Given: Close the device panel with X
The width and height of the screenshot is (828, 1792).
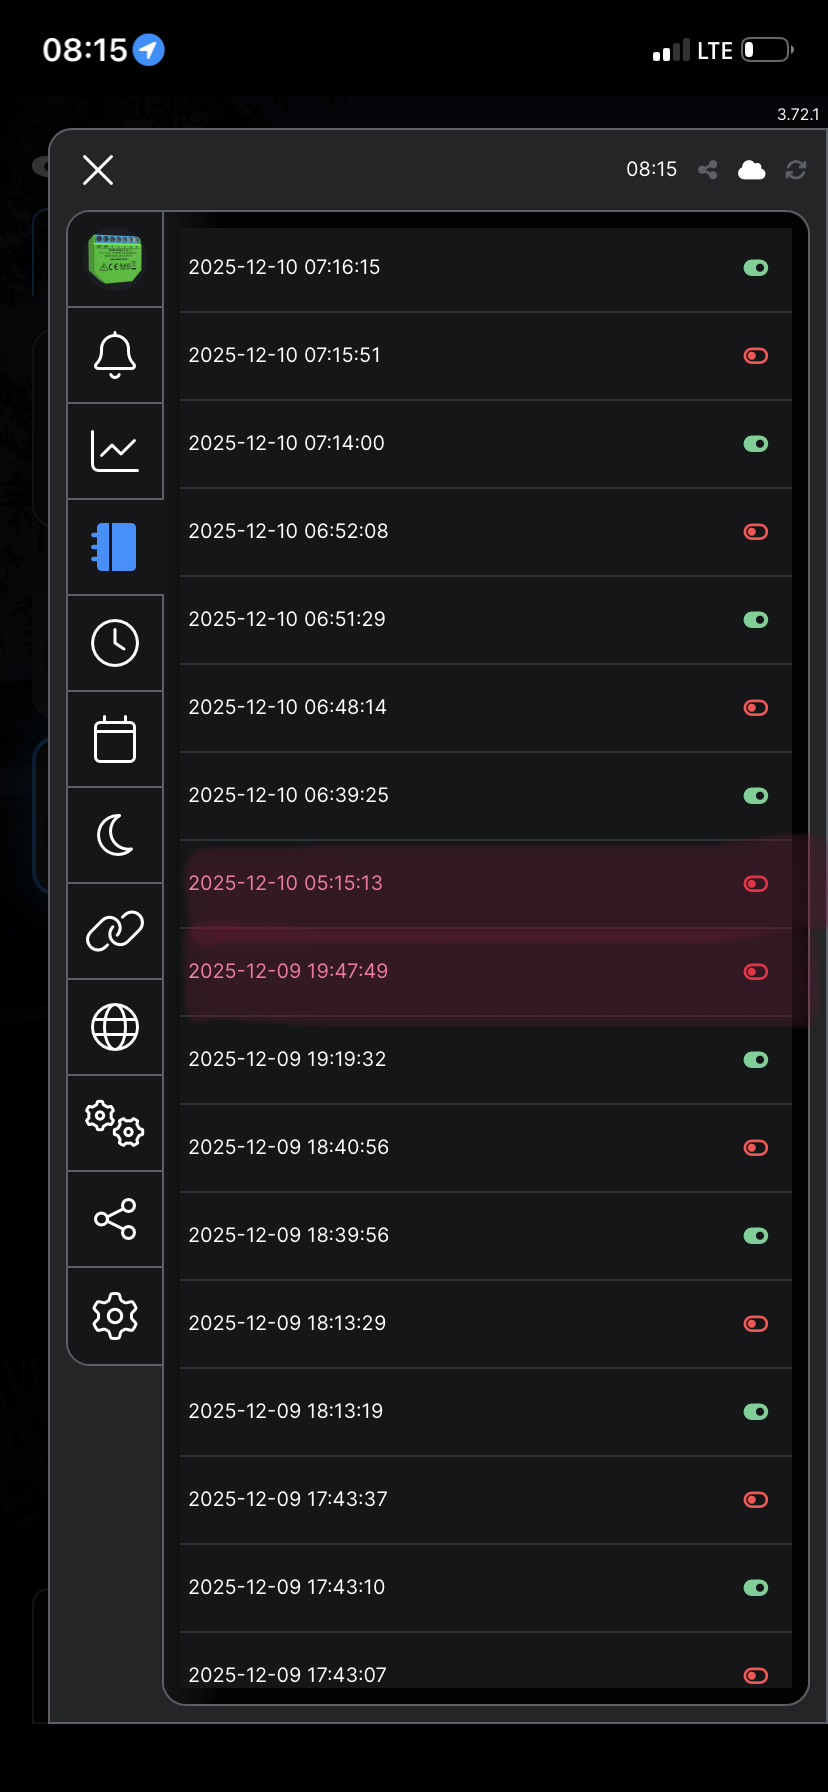Looking at the screenshot, I should point(98,170).
